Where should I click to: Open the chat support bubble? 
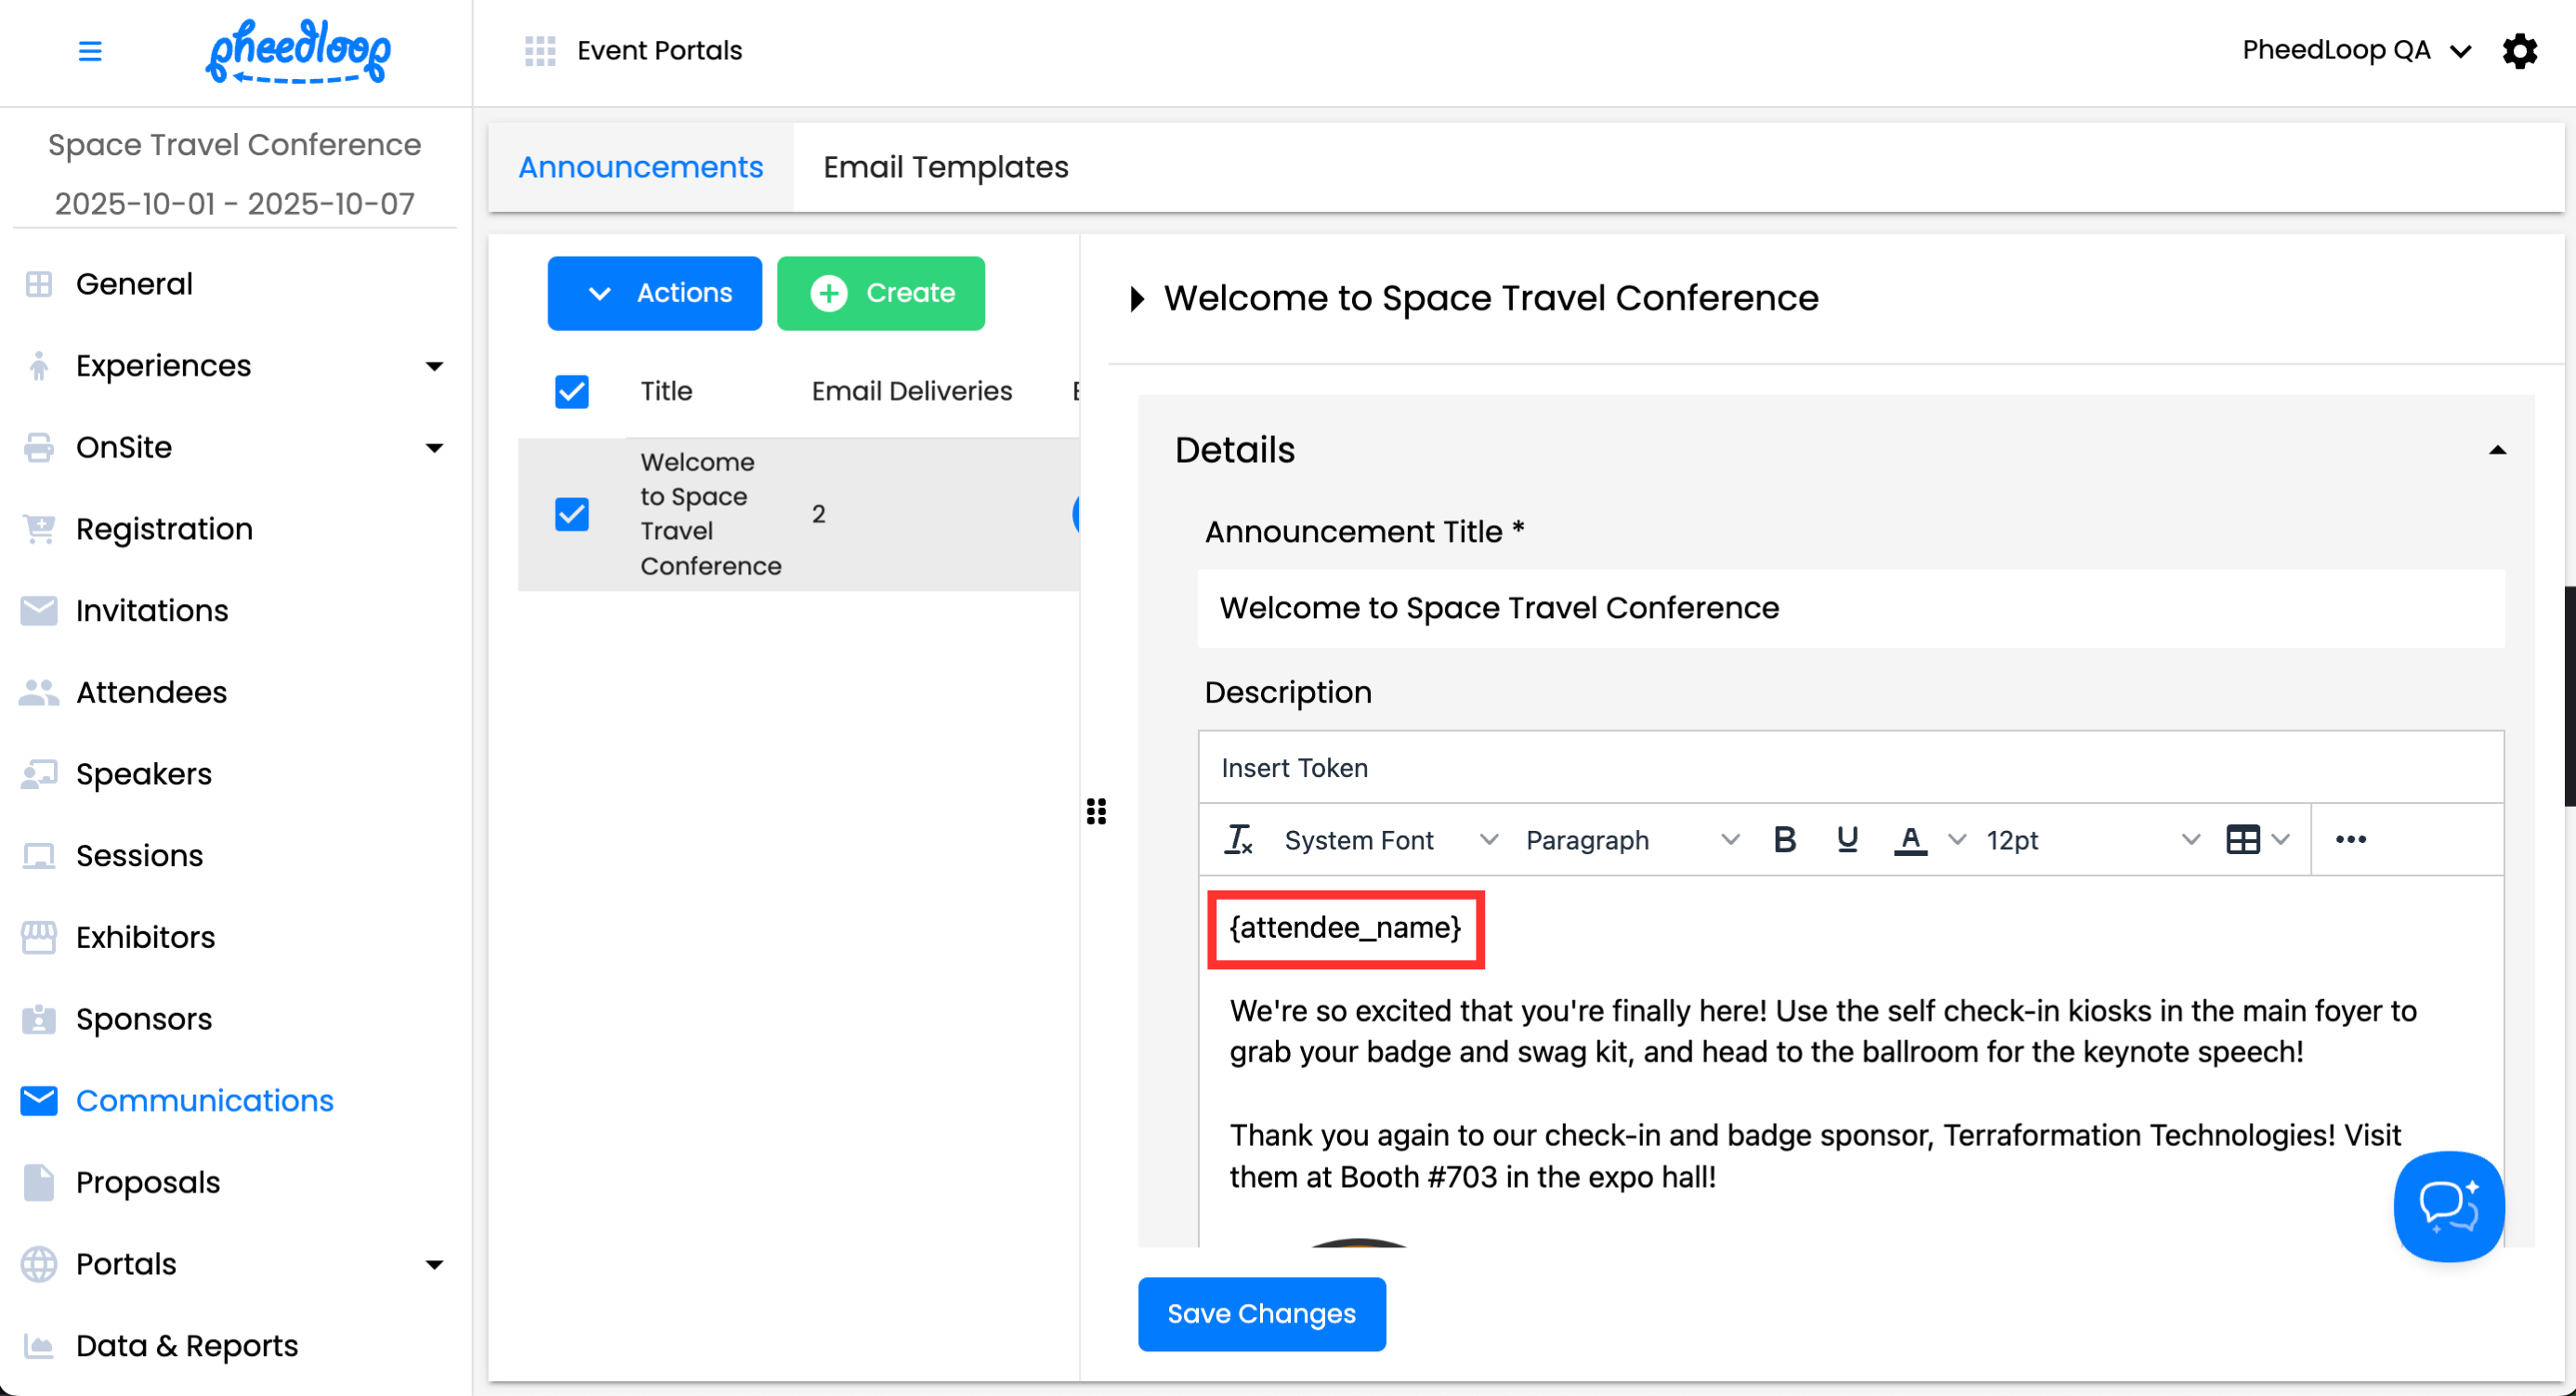[x=2448, y=1206]
